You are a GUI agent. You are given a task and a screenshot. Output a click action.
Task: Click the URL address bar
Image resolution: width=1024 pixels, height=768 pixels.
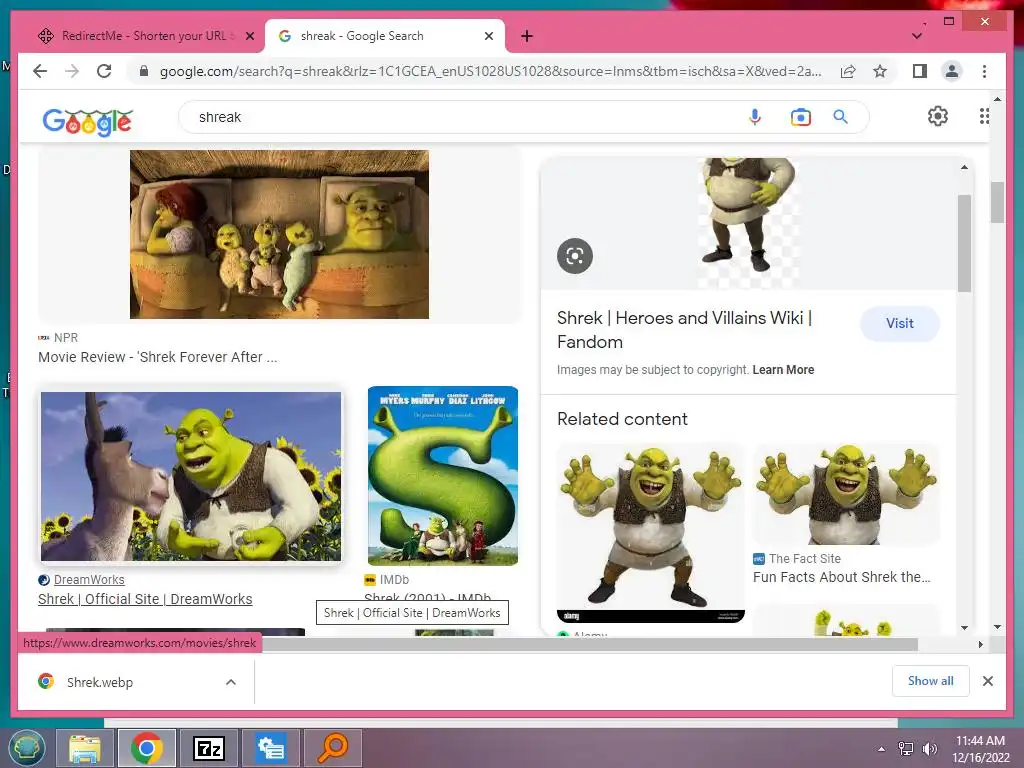[490, 71]
